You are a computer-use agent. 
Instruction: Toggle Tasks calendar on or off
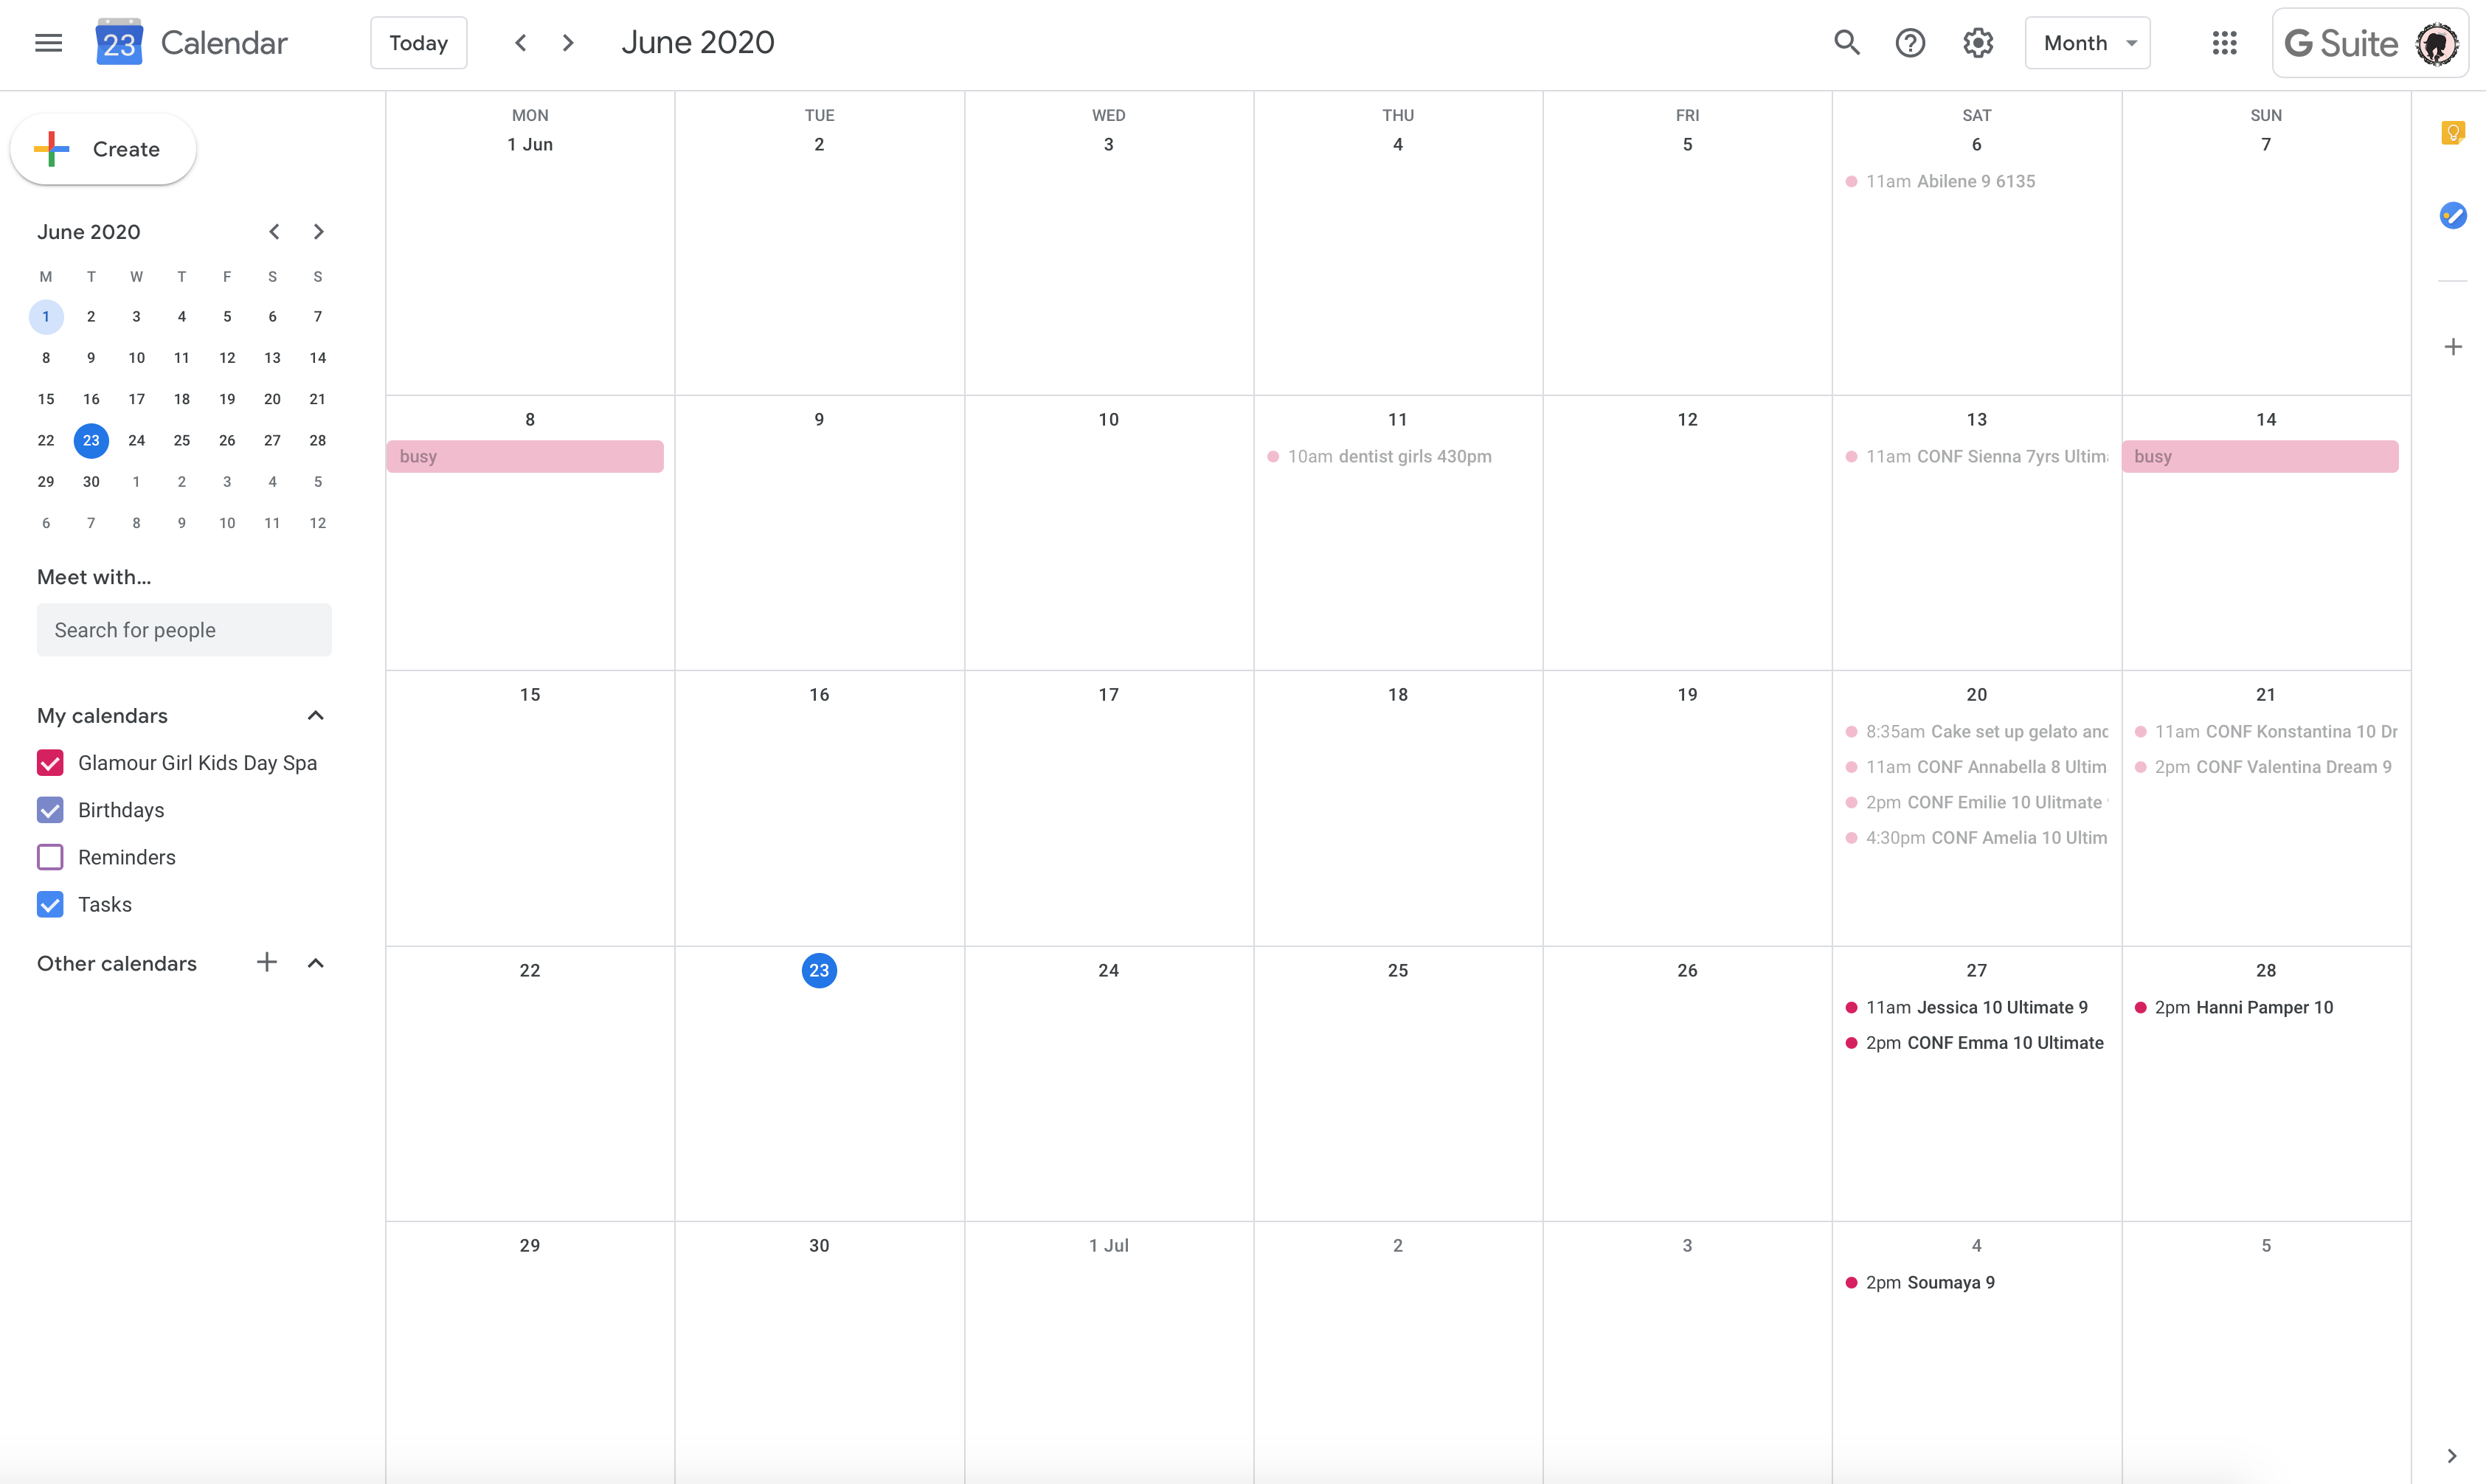[49, 903]
